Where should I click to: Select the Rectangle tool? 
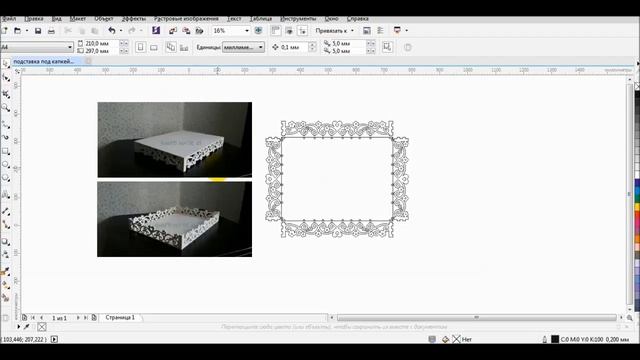[6, 151]
